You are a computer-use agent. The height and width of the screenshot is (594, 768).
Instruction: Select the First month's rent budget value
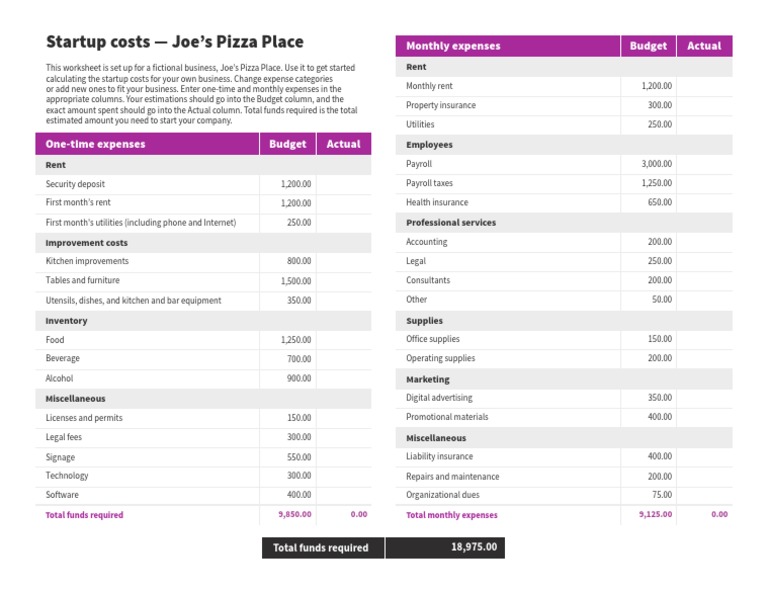coord(296,203)
